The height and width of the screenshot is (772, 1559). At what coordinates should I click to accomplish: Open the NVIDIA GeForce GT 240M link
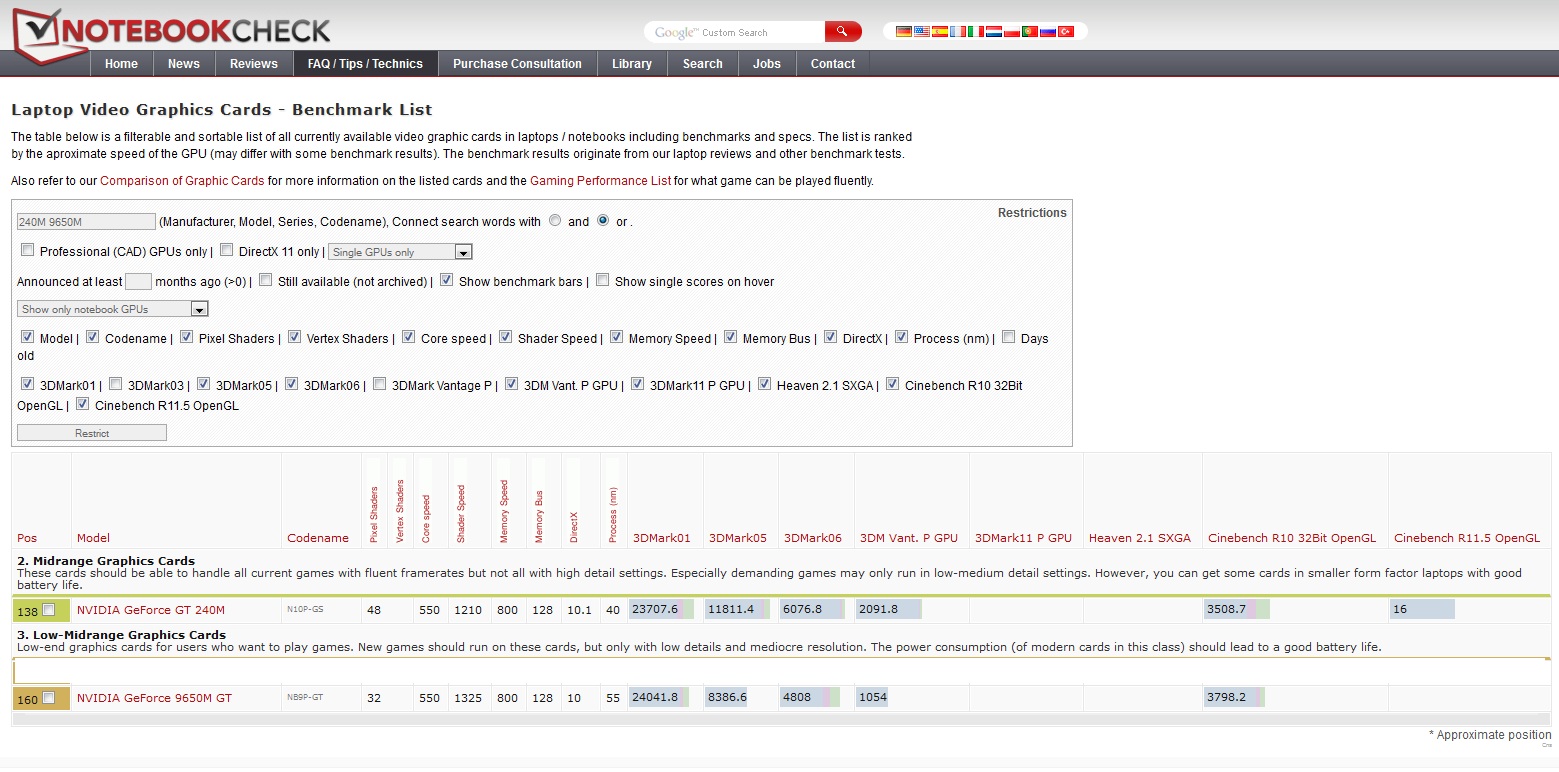click(x=151, y=610)
